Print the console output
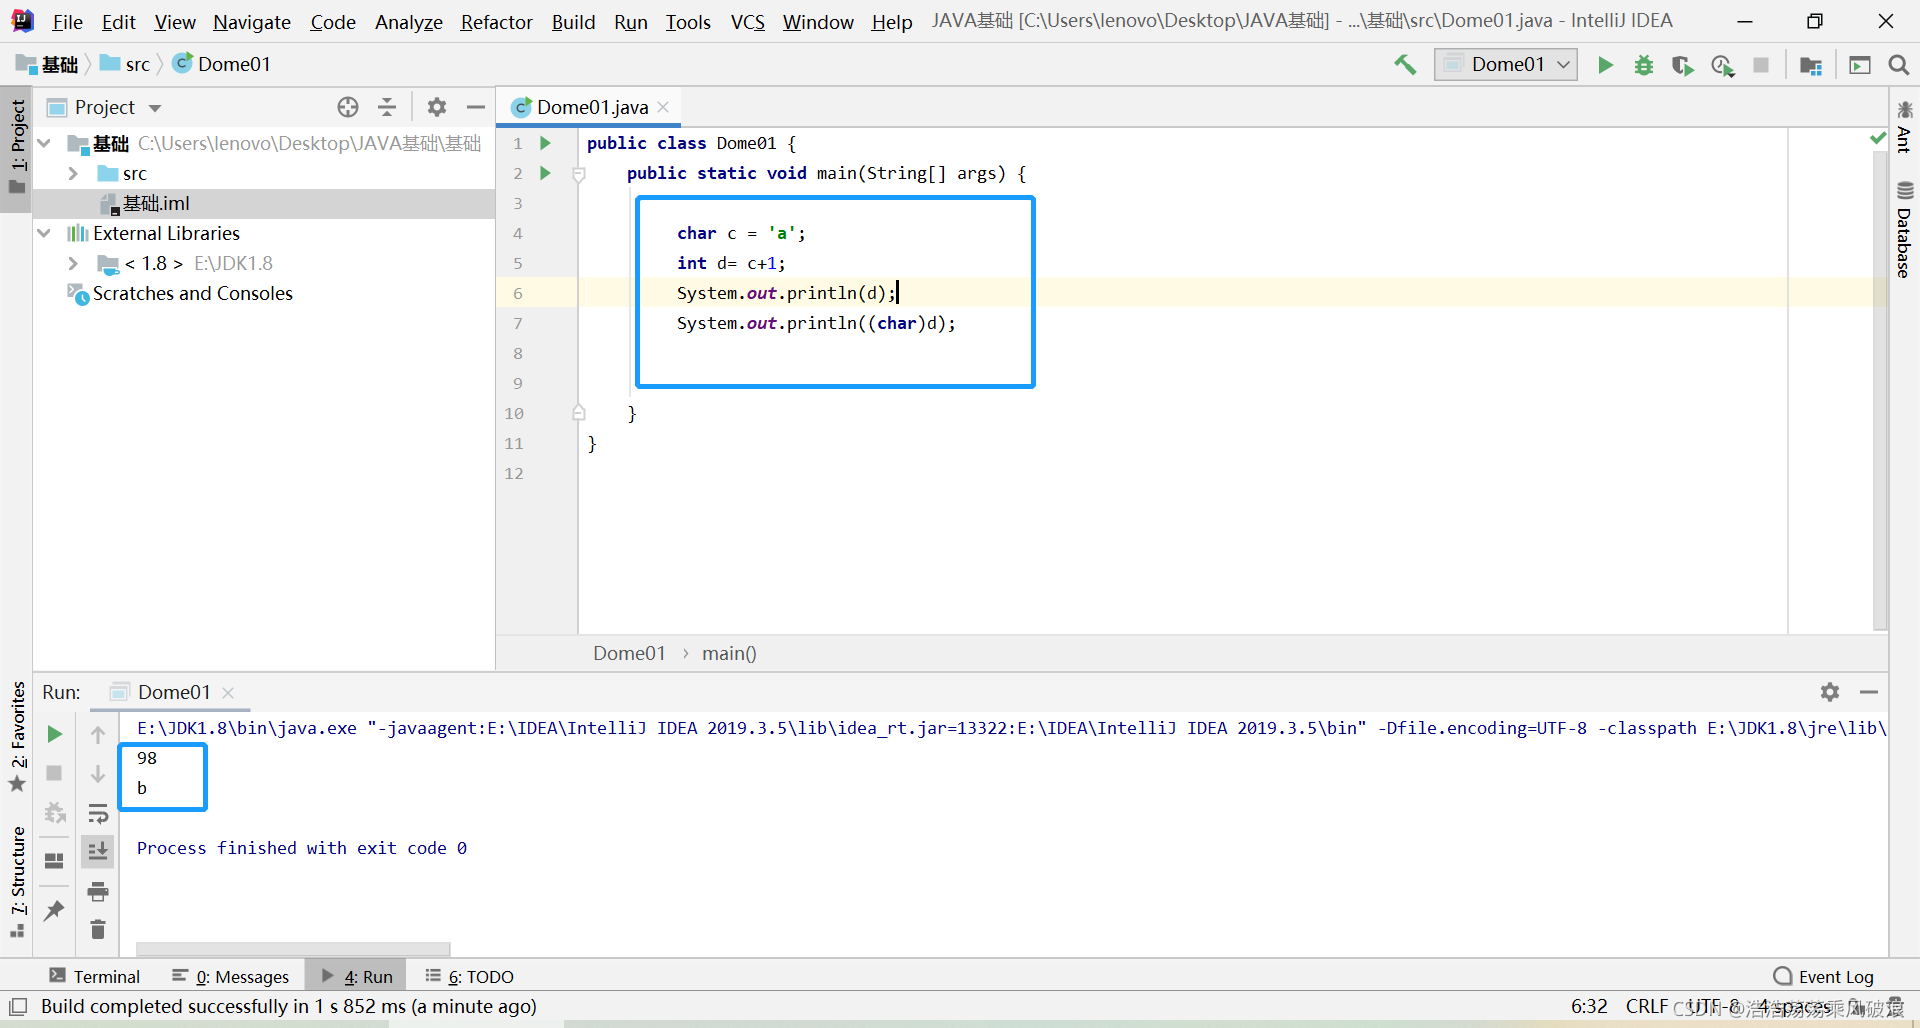1920x1028 pixels. coord(98,891)
